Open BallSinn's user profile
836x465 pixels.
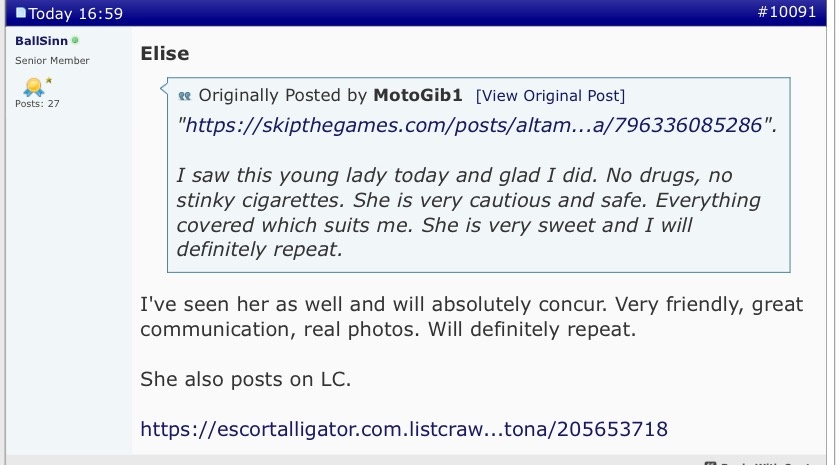42,41
